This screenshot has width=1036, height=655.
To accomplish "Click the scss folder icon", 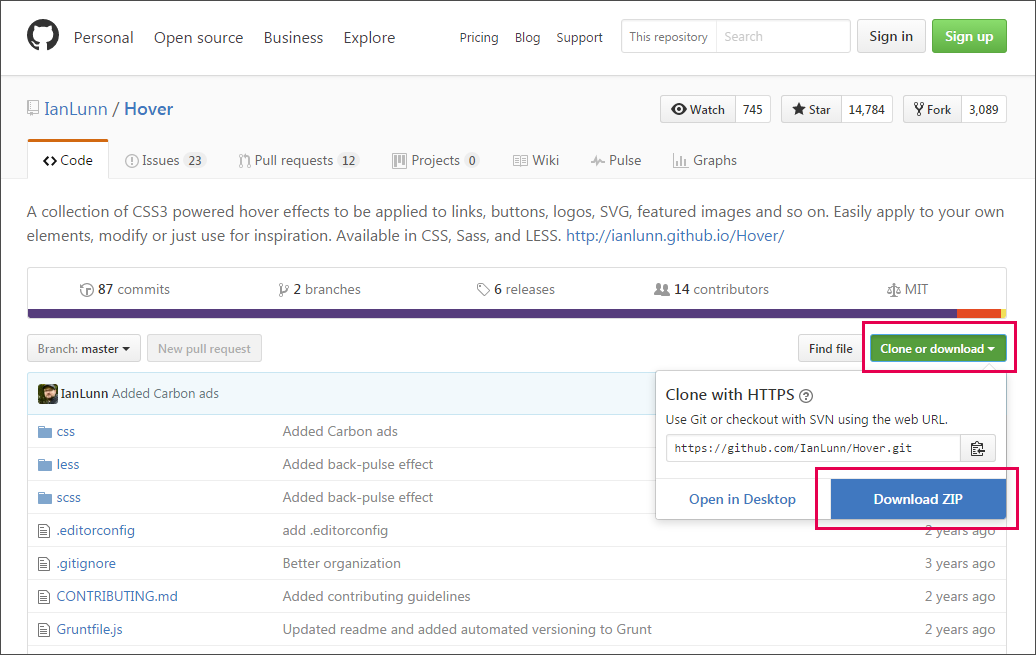I will 45,498.
